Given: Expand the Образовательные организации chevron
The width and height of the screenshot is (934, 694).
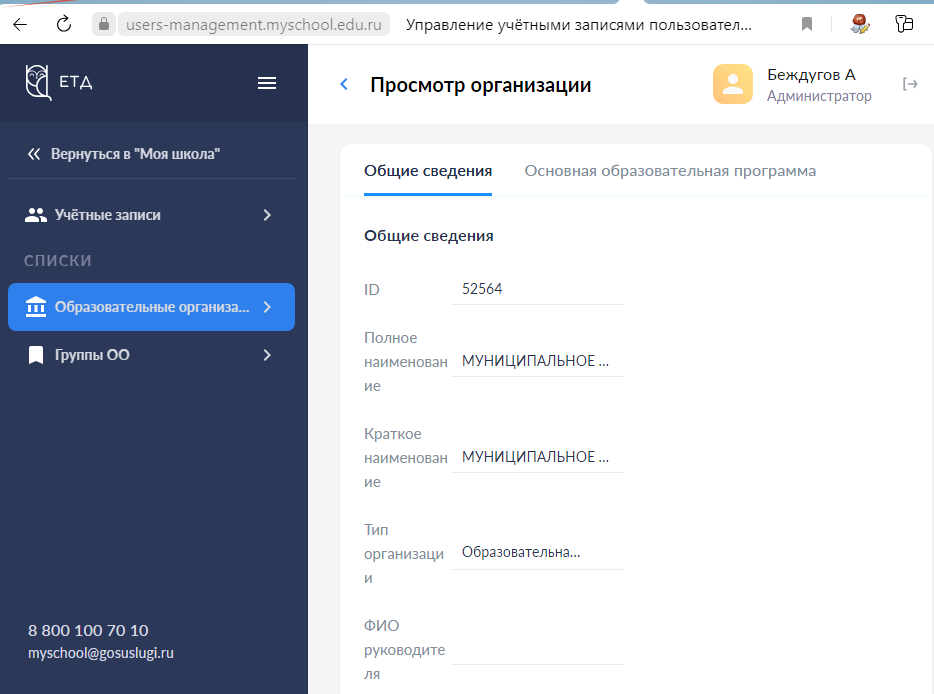Looking at the screenshot, I should click(x=267, y=307).
